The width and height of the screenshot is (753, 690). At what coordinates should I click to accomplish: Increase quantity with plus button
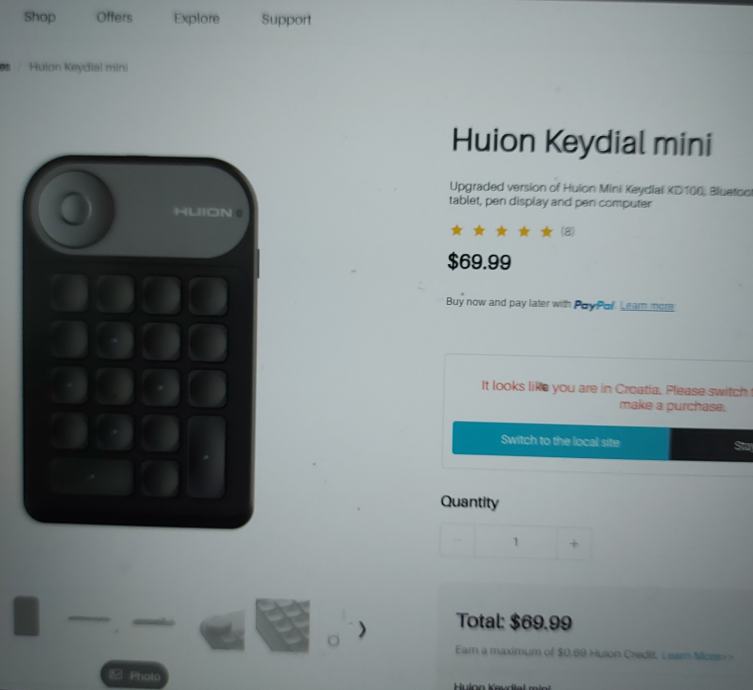pyautogui.click(x=573, y=544)
